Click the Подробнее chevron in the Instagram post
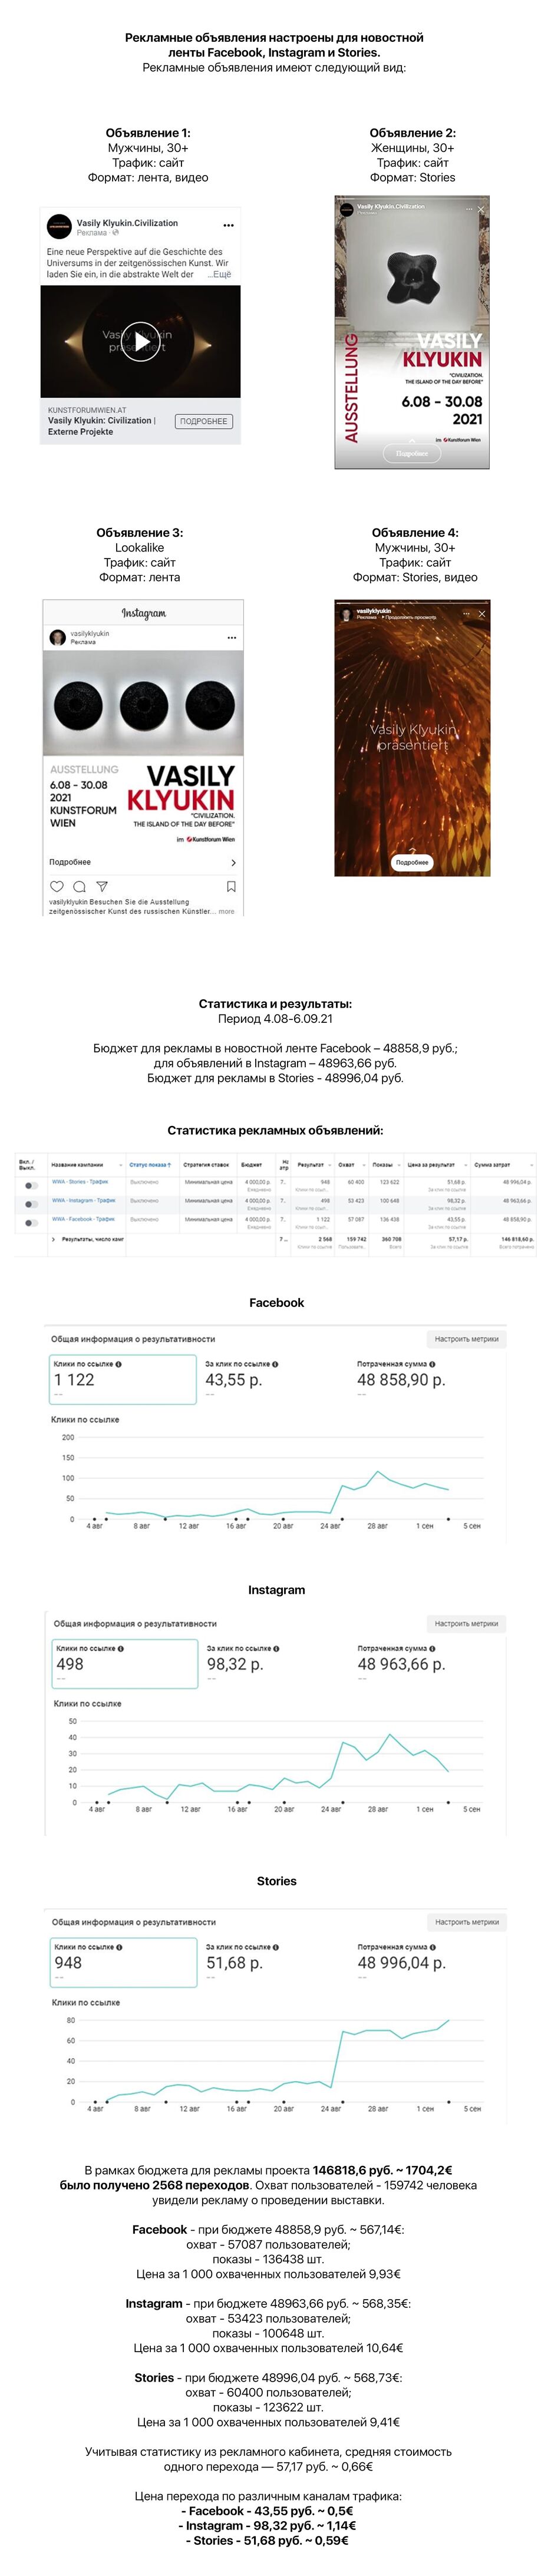 (233, 862)
